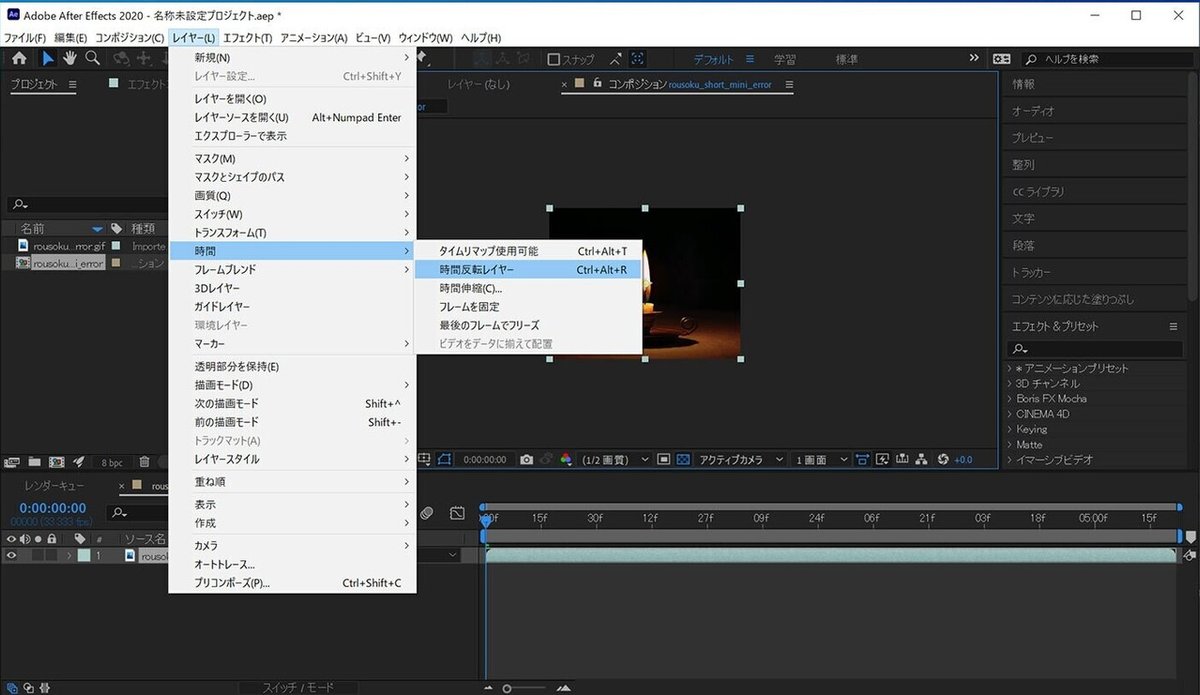Screen dimensions: 1200x695
Task: Expand workspace overflow chevron
Action: (974, 59)
